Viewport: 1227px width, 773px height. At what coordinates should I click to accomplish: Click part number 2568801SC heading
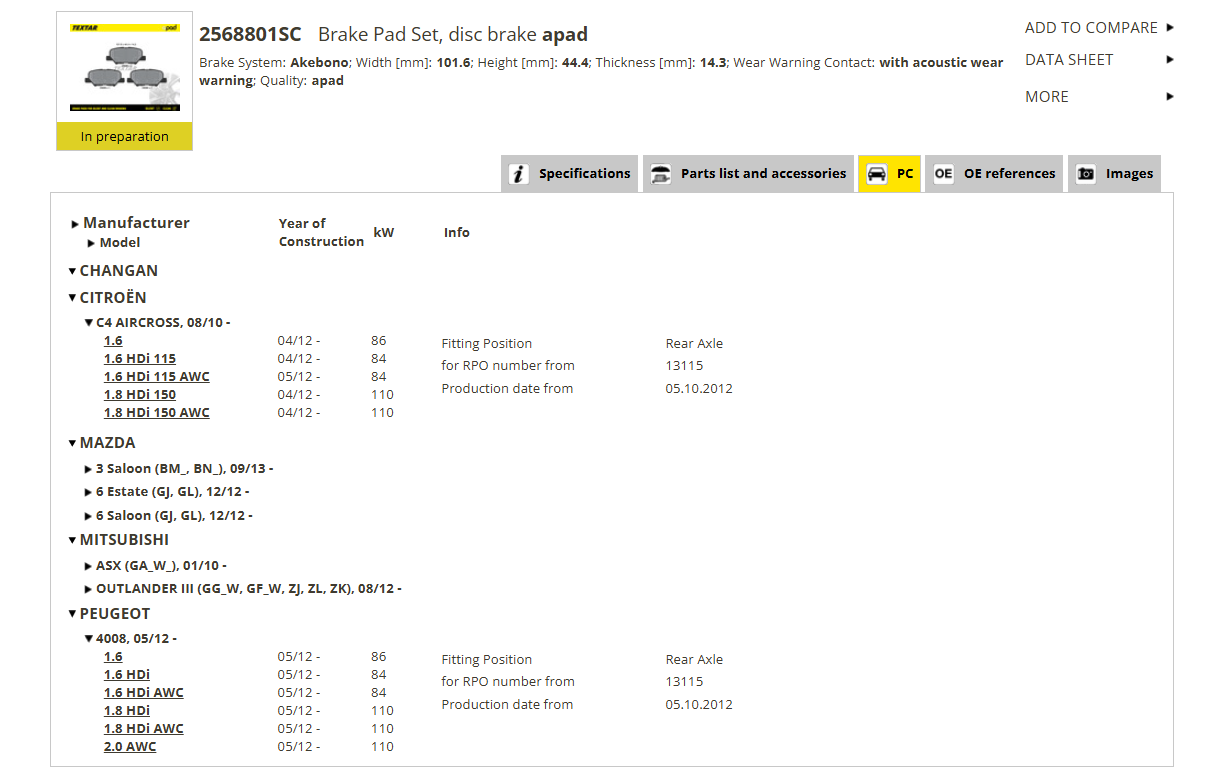tap(250, 35)
